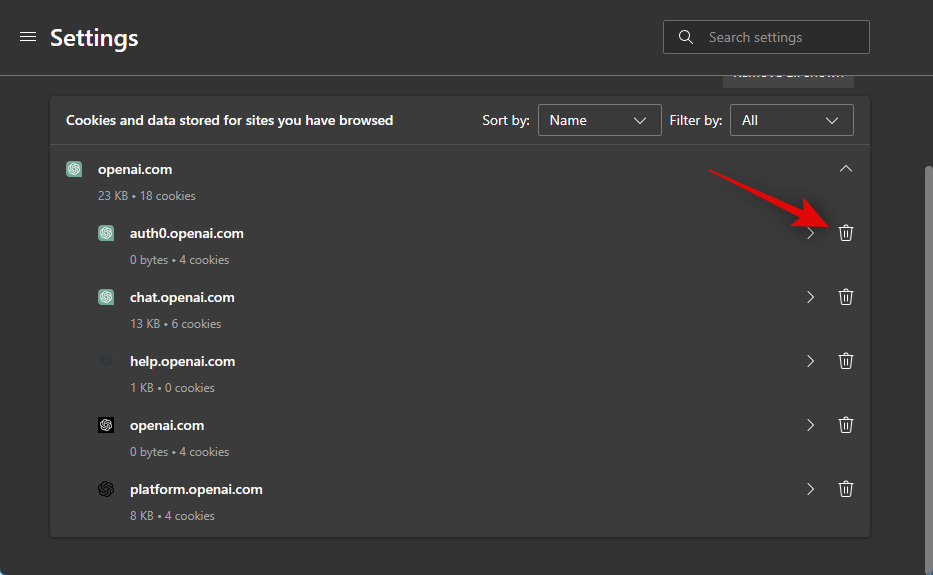Show details for help.openai.com

[x=810, y=361]
